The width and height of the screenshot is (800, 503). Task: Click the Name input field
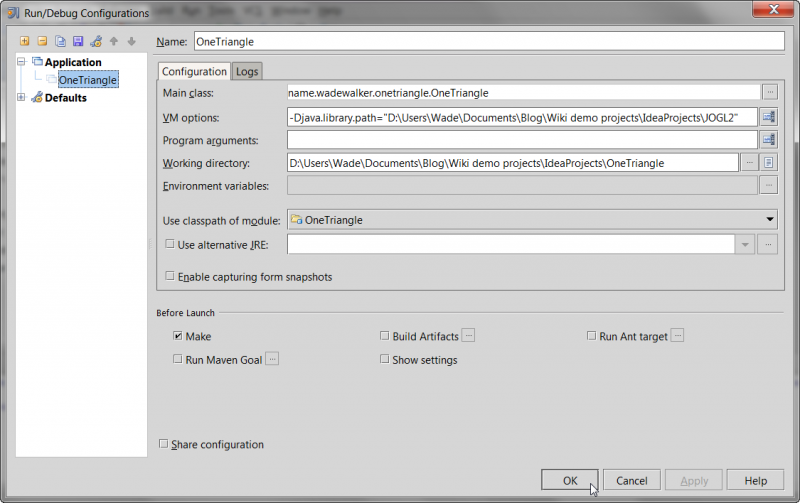click(489, 41)
